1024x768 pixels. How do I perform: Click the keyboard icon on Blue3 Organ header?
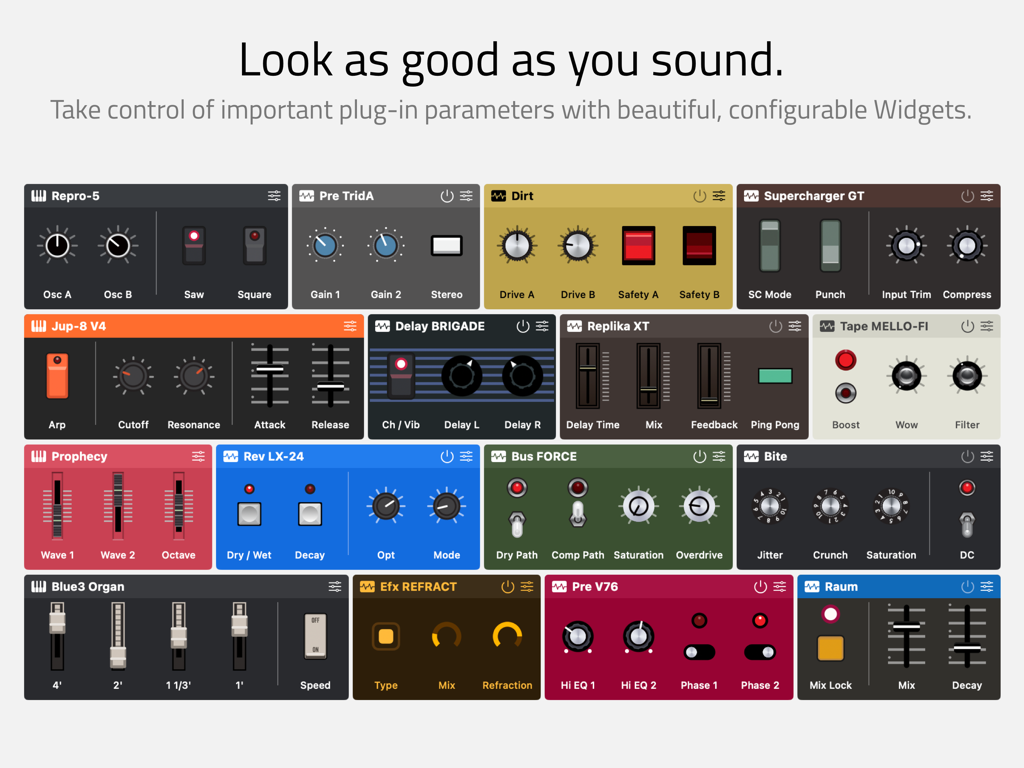[37, 587]
